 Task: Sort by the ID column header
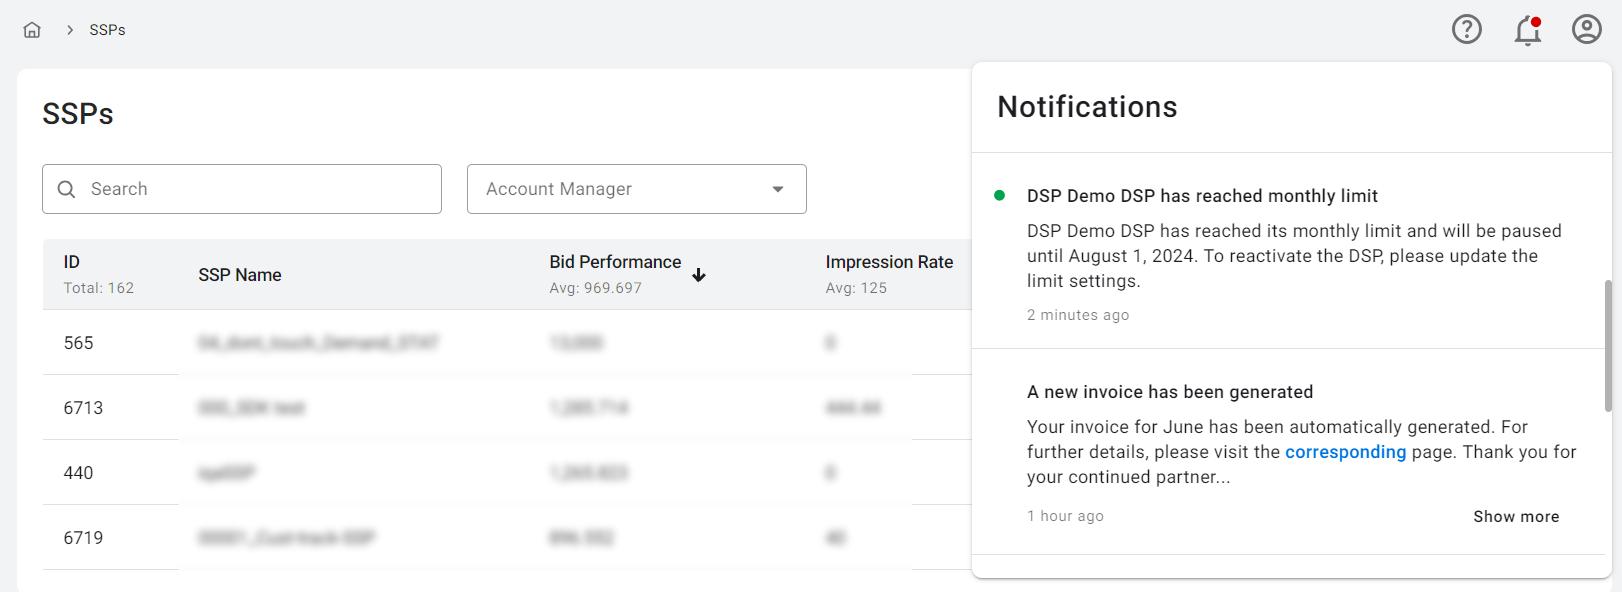pos(72,262)
